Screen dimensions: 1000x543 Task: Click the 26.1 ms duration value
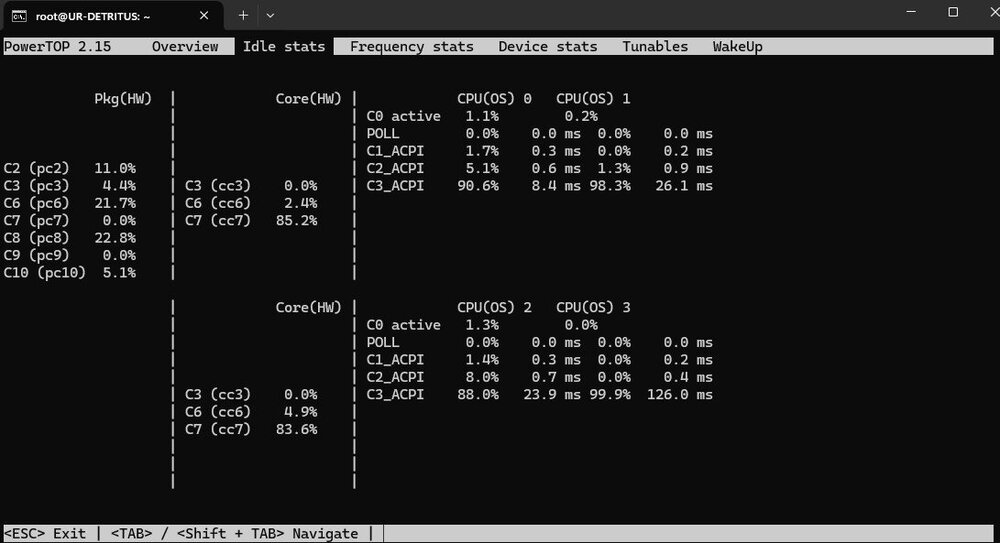[684, 186]
